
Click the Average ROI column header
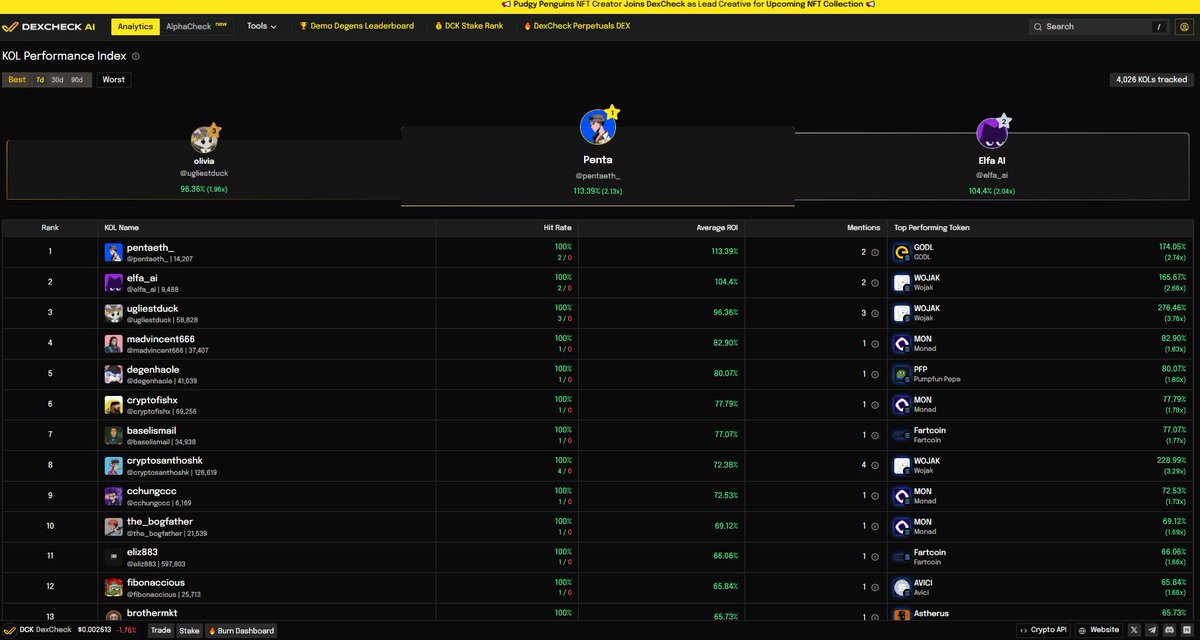[715, 227]
